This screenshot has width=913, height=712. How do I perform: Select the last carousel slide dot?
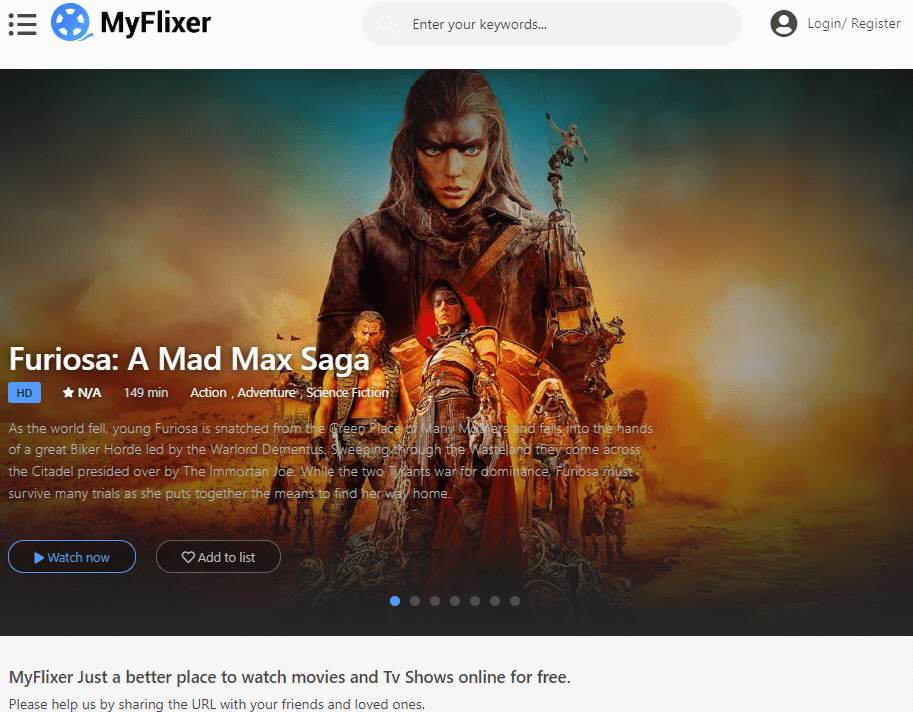515,601
